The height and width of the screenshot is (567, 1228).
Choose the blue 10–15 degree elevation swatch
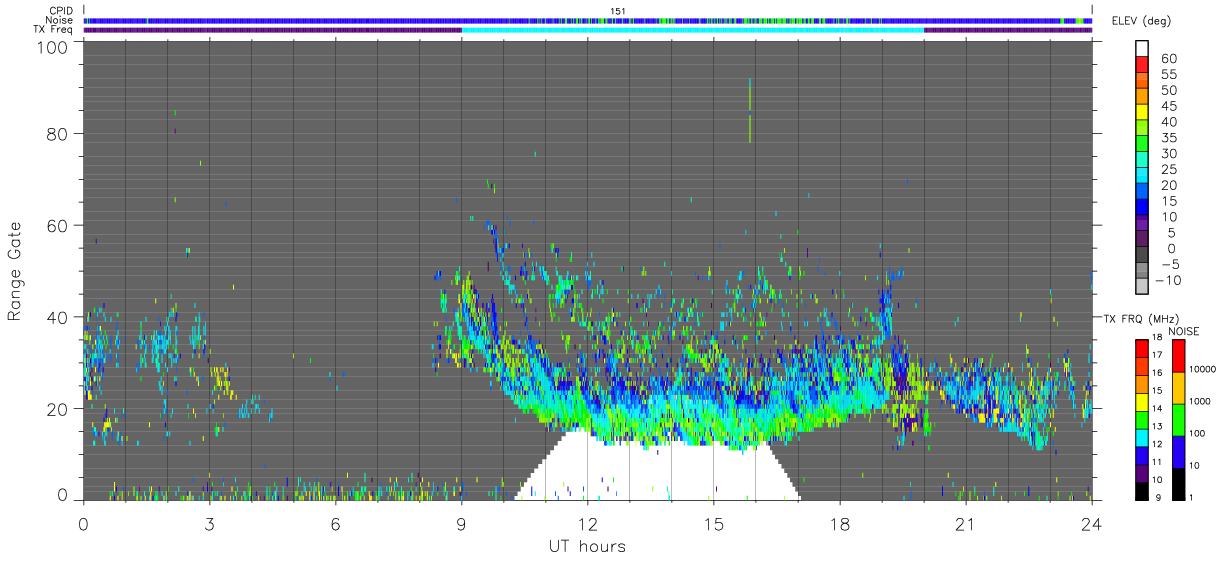coord(1142,208)
